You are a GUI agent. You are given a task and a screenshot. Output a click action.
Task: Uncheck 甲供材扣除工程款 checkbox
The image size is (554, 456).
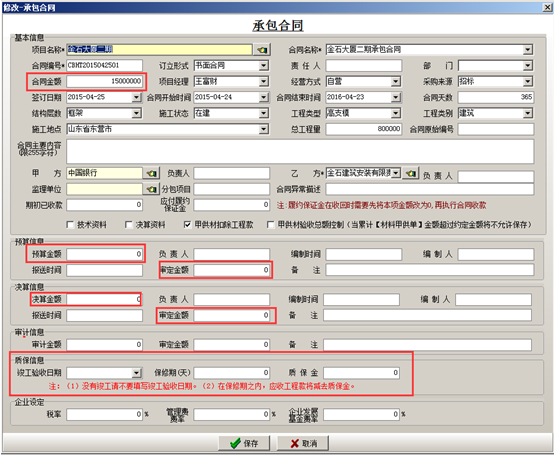[188, 225]
